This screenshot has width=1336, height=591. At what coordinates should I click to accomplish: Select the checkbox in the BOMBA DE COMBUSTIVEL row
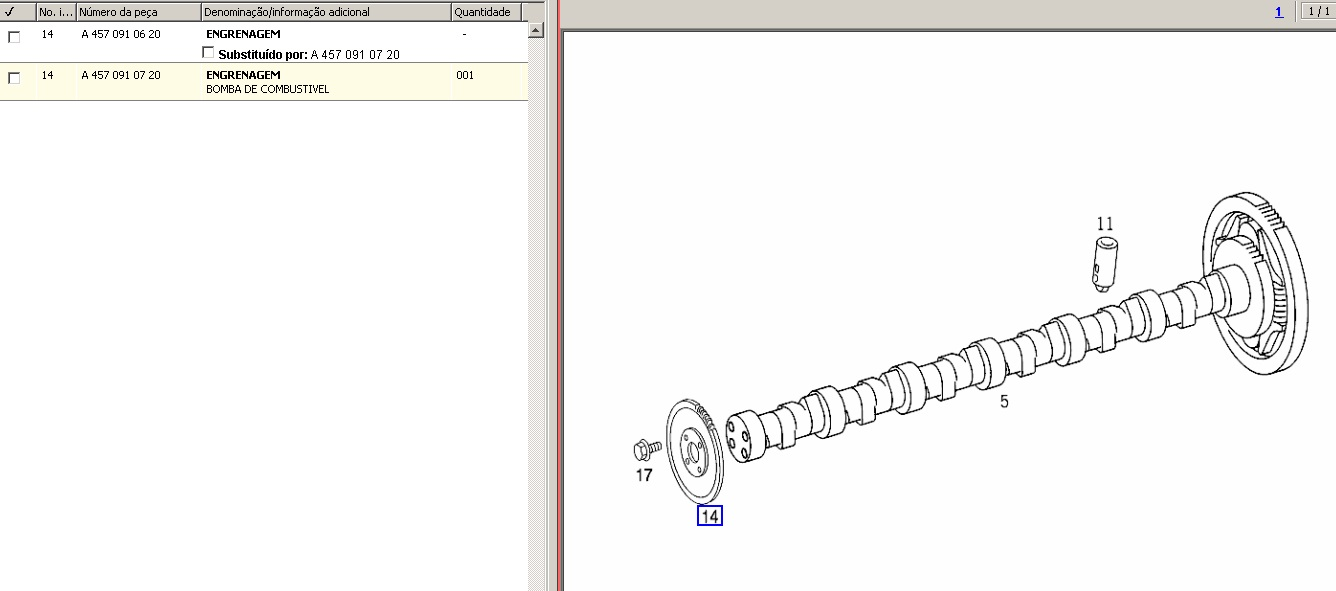pyautogui.click(x=14, y=78)
